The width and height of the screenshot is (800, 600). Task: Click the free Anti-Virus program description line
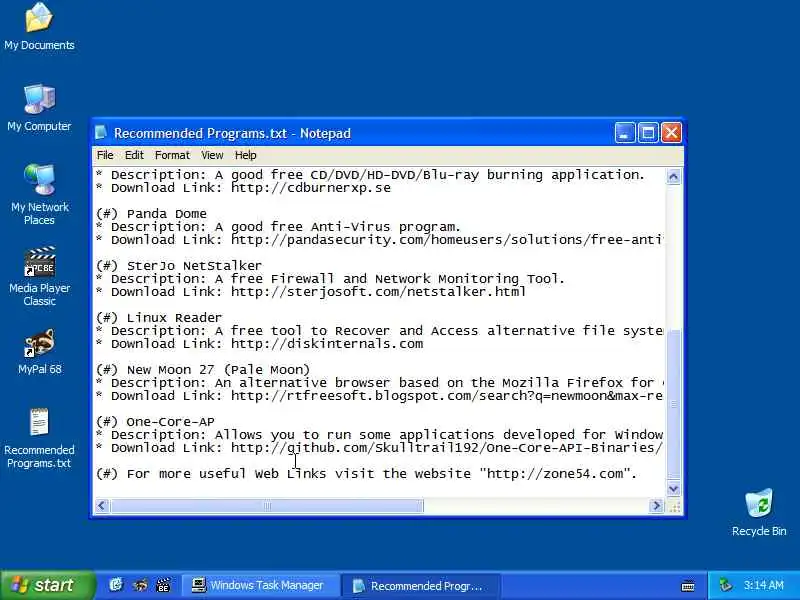279,227
